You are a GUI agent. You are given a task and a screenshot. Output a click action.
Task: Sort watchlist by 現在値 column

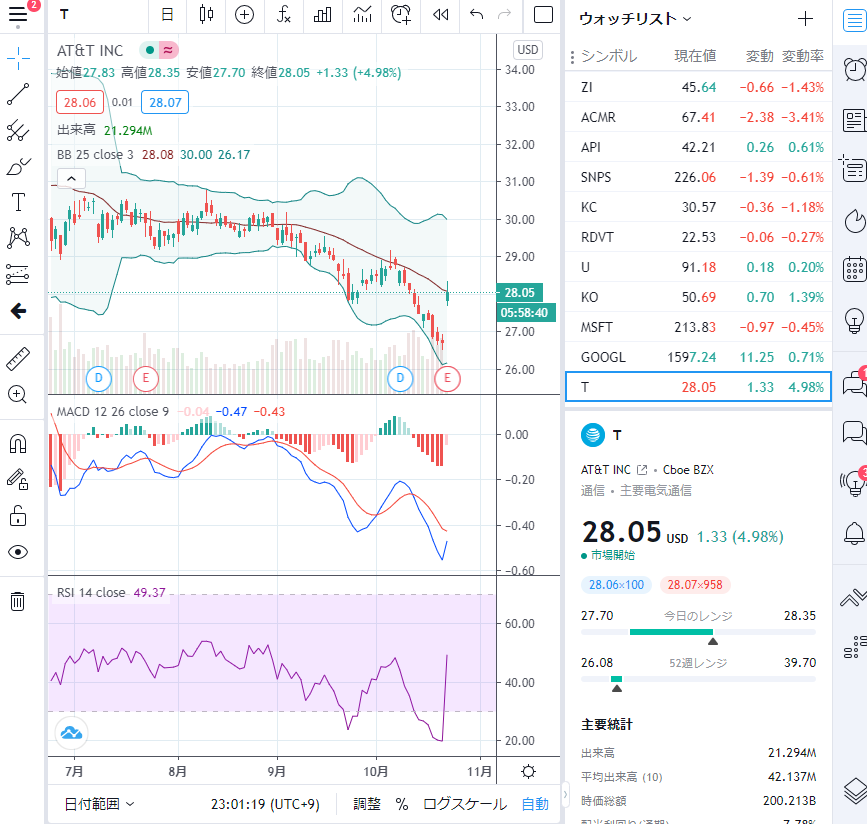[x=695, y=56]
